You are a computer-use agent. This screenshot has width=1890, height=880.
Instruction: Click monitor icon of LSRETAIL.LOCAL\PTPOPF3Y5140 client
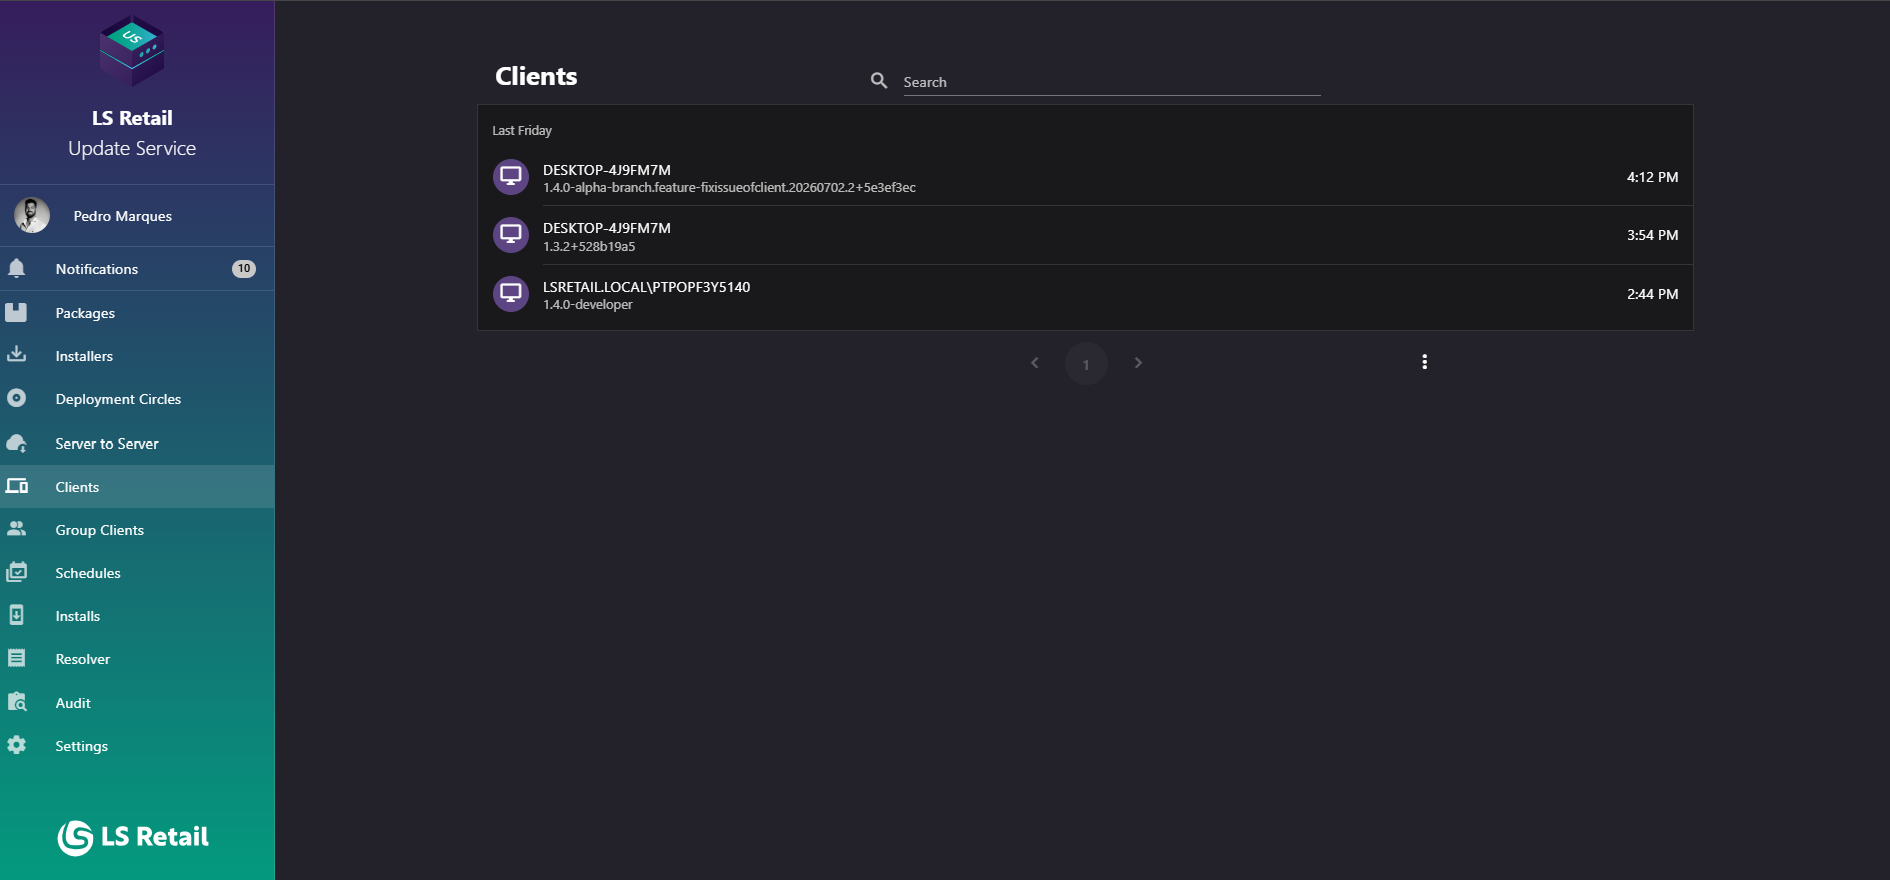511,294
